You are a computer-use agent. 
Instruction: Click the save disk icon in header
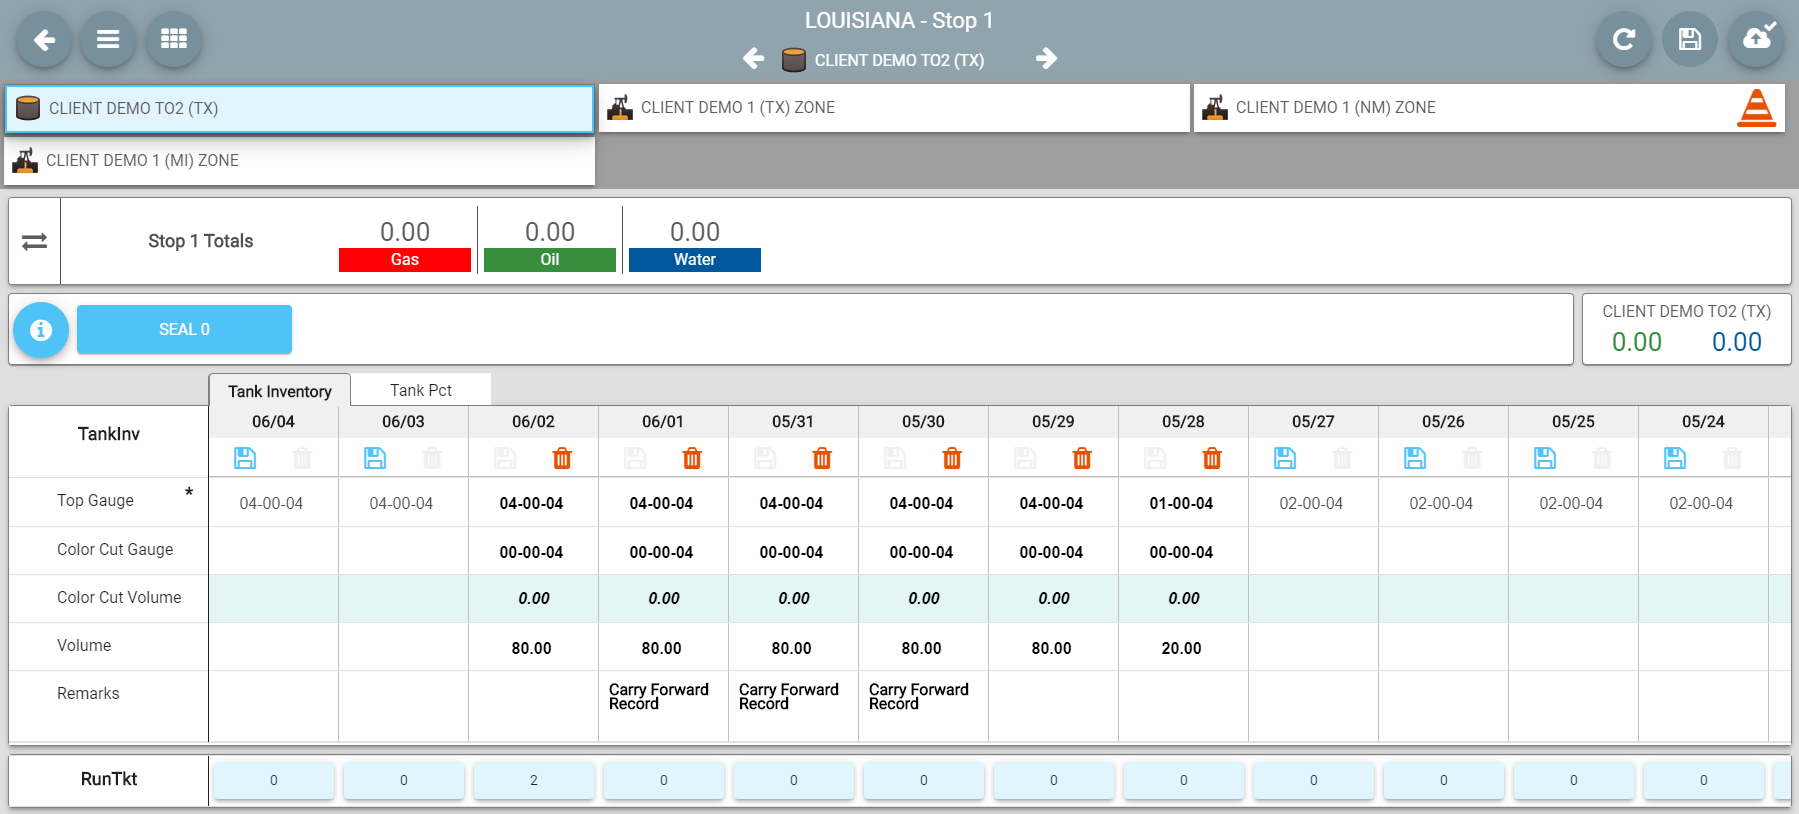tap(1690, 40)
